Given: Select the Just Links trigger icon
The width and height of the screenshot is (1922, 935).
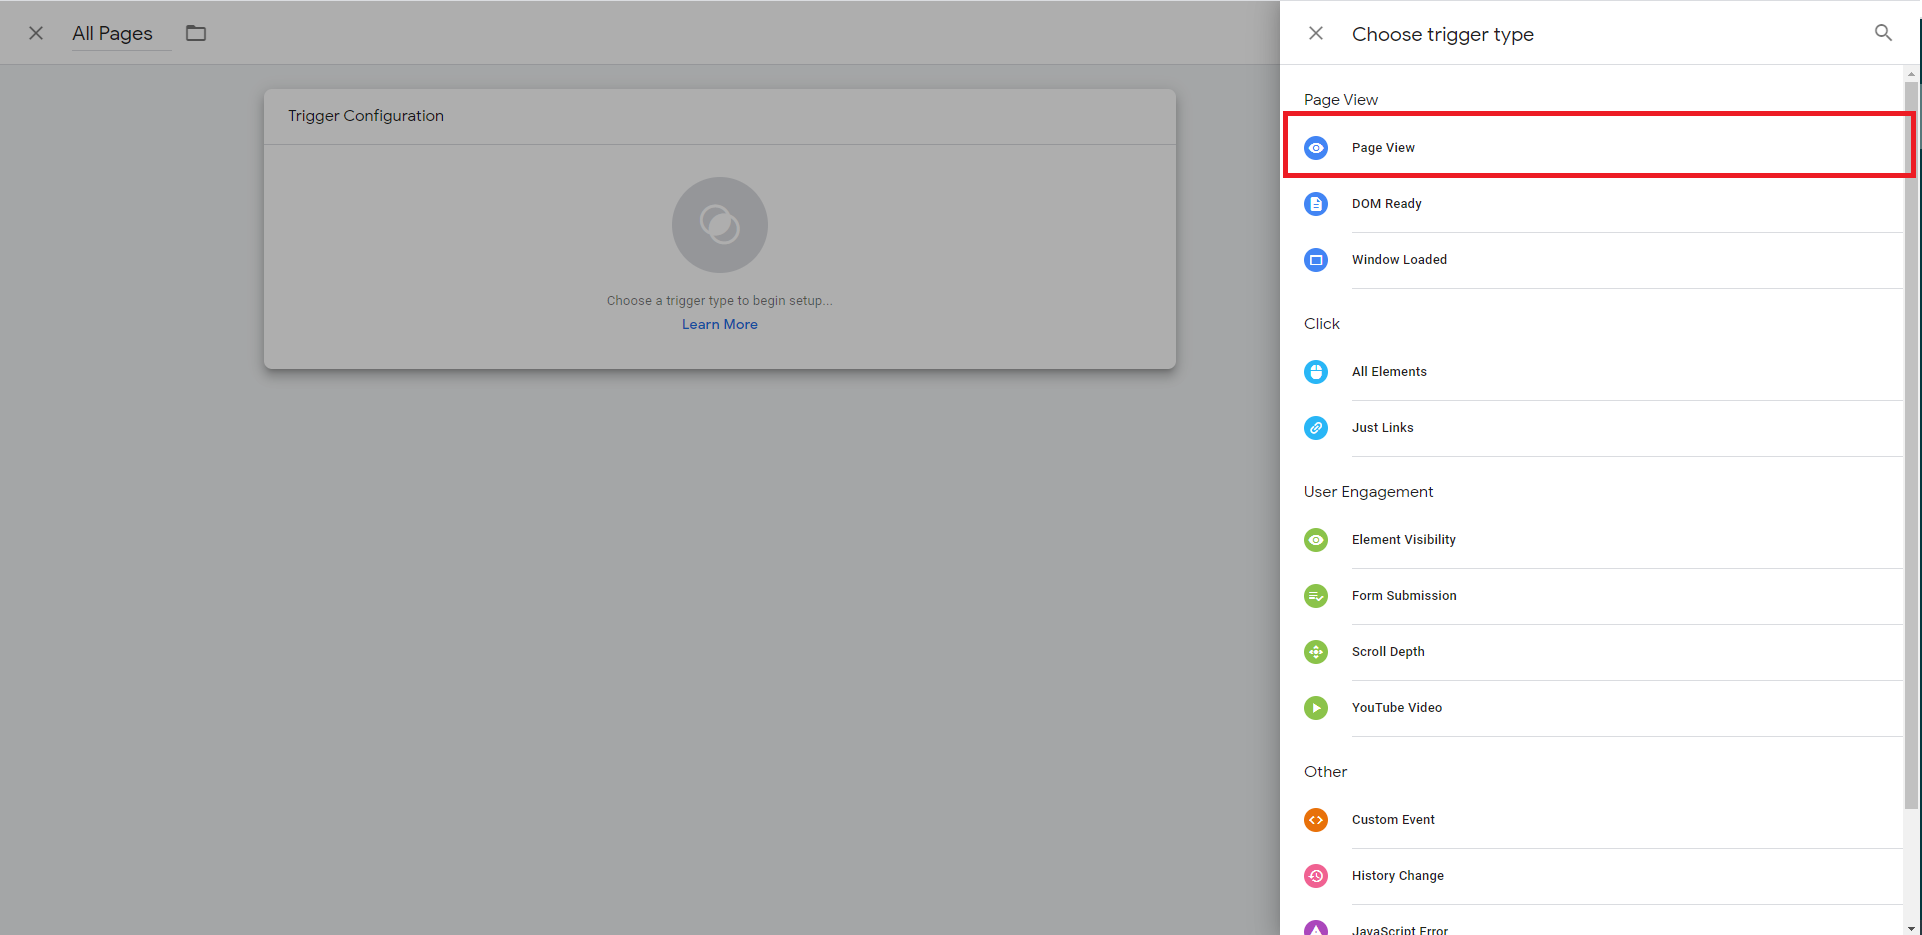Looking at the screenshot, I should click(1315, 427).
